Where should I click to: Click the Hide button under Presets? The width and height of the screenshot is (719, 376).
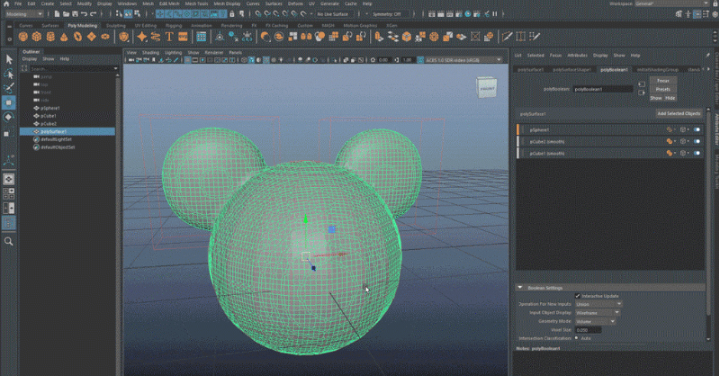tap(670, 98)
